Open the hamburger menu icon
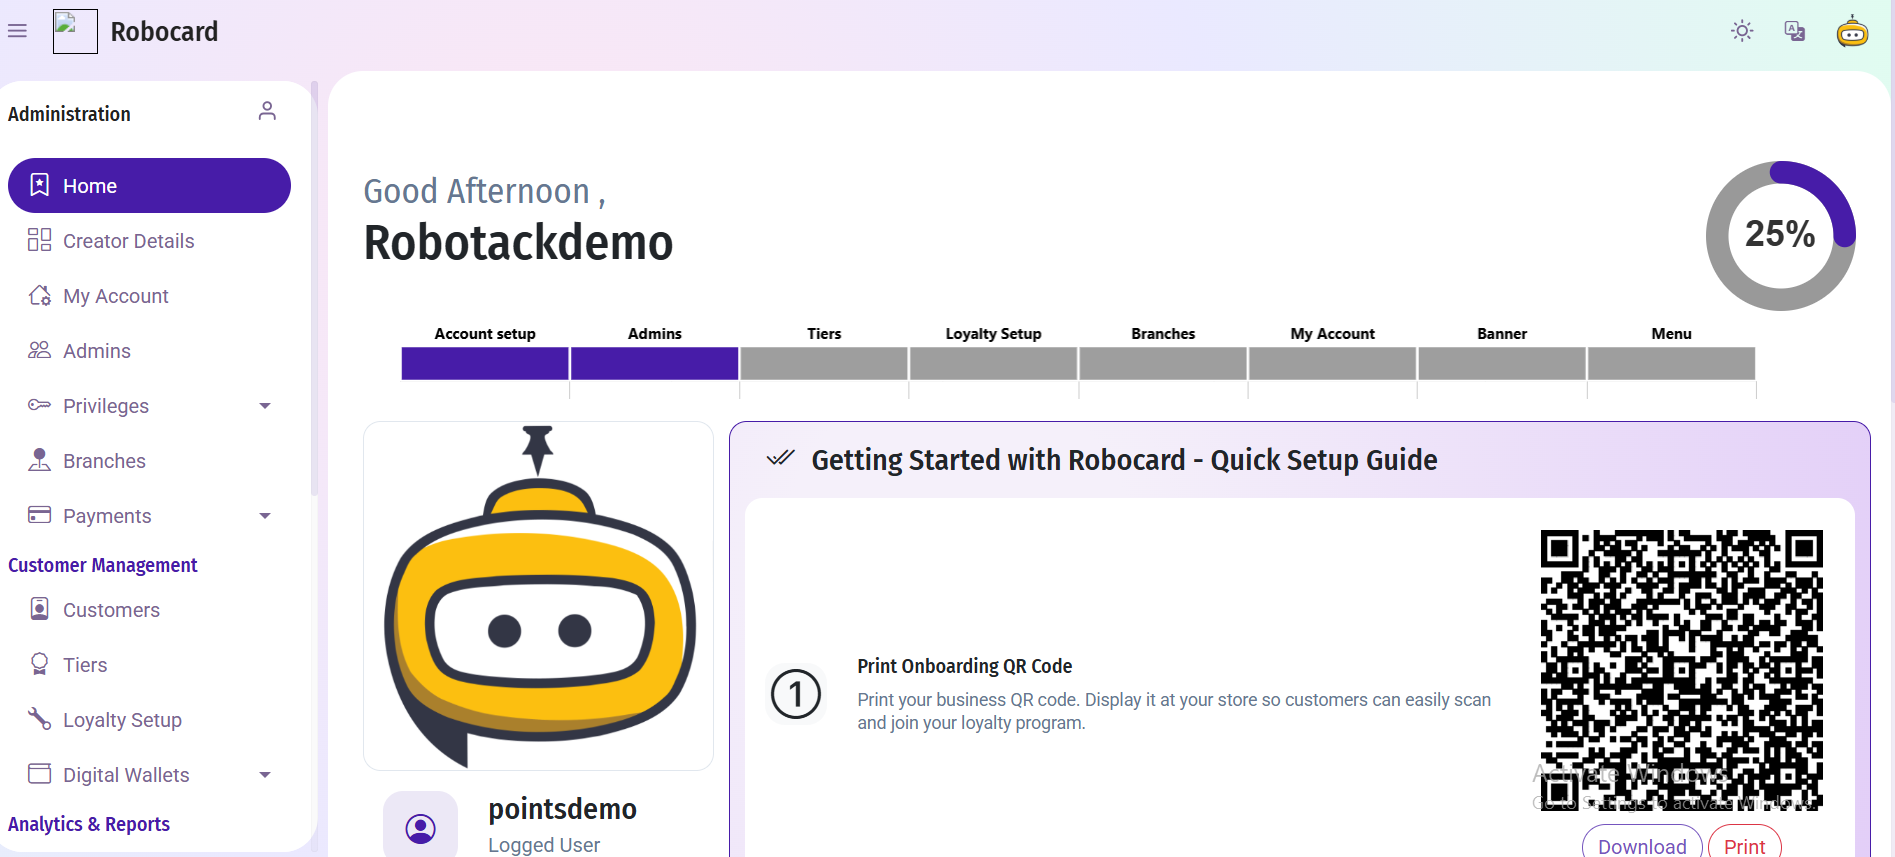Screen dimensions: 1895x857 17,31
